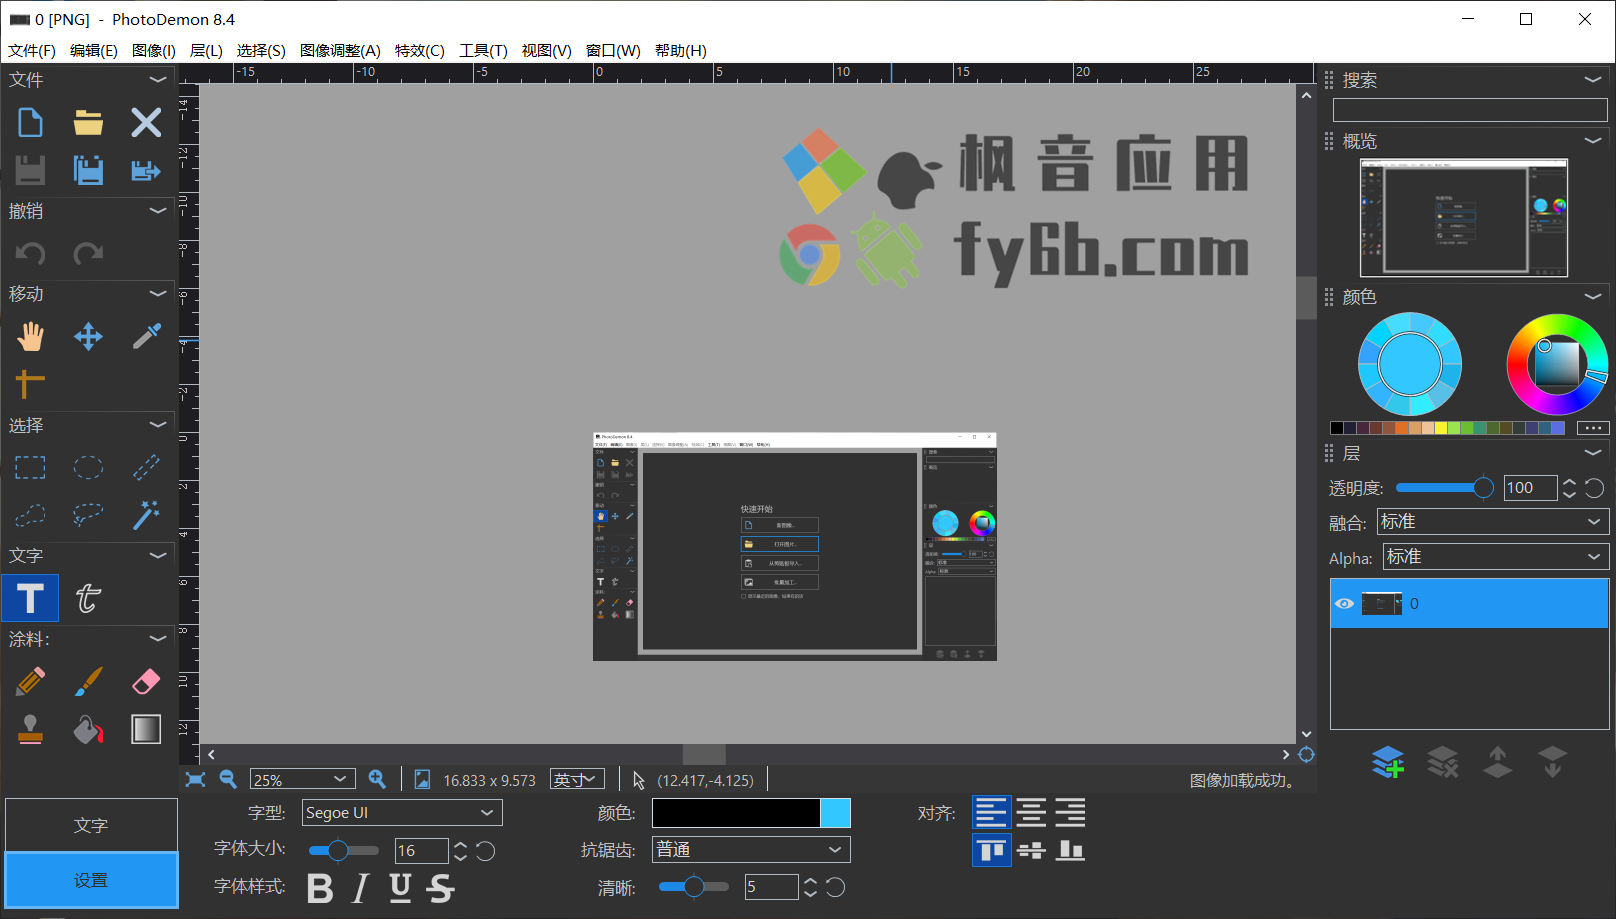Toggle visibility eye of layer 0
This screenshot has height=919, width=1616.
tap(1344, 603)
